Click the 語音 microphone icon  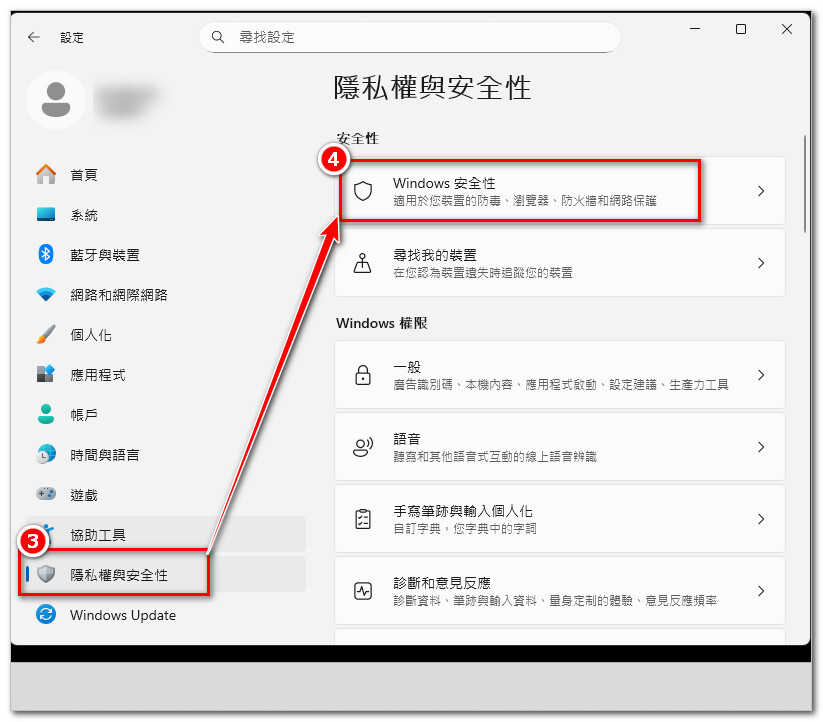(363, 447)
